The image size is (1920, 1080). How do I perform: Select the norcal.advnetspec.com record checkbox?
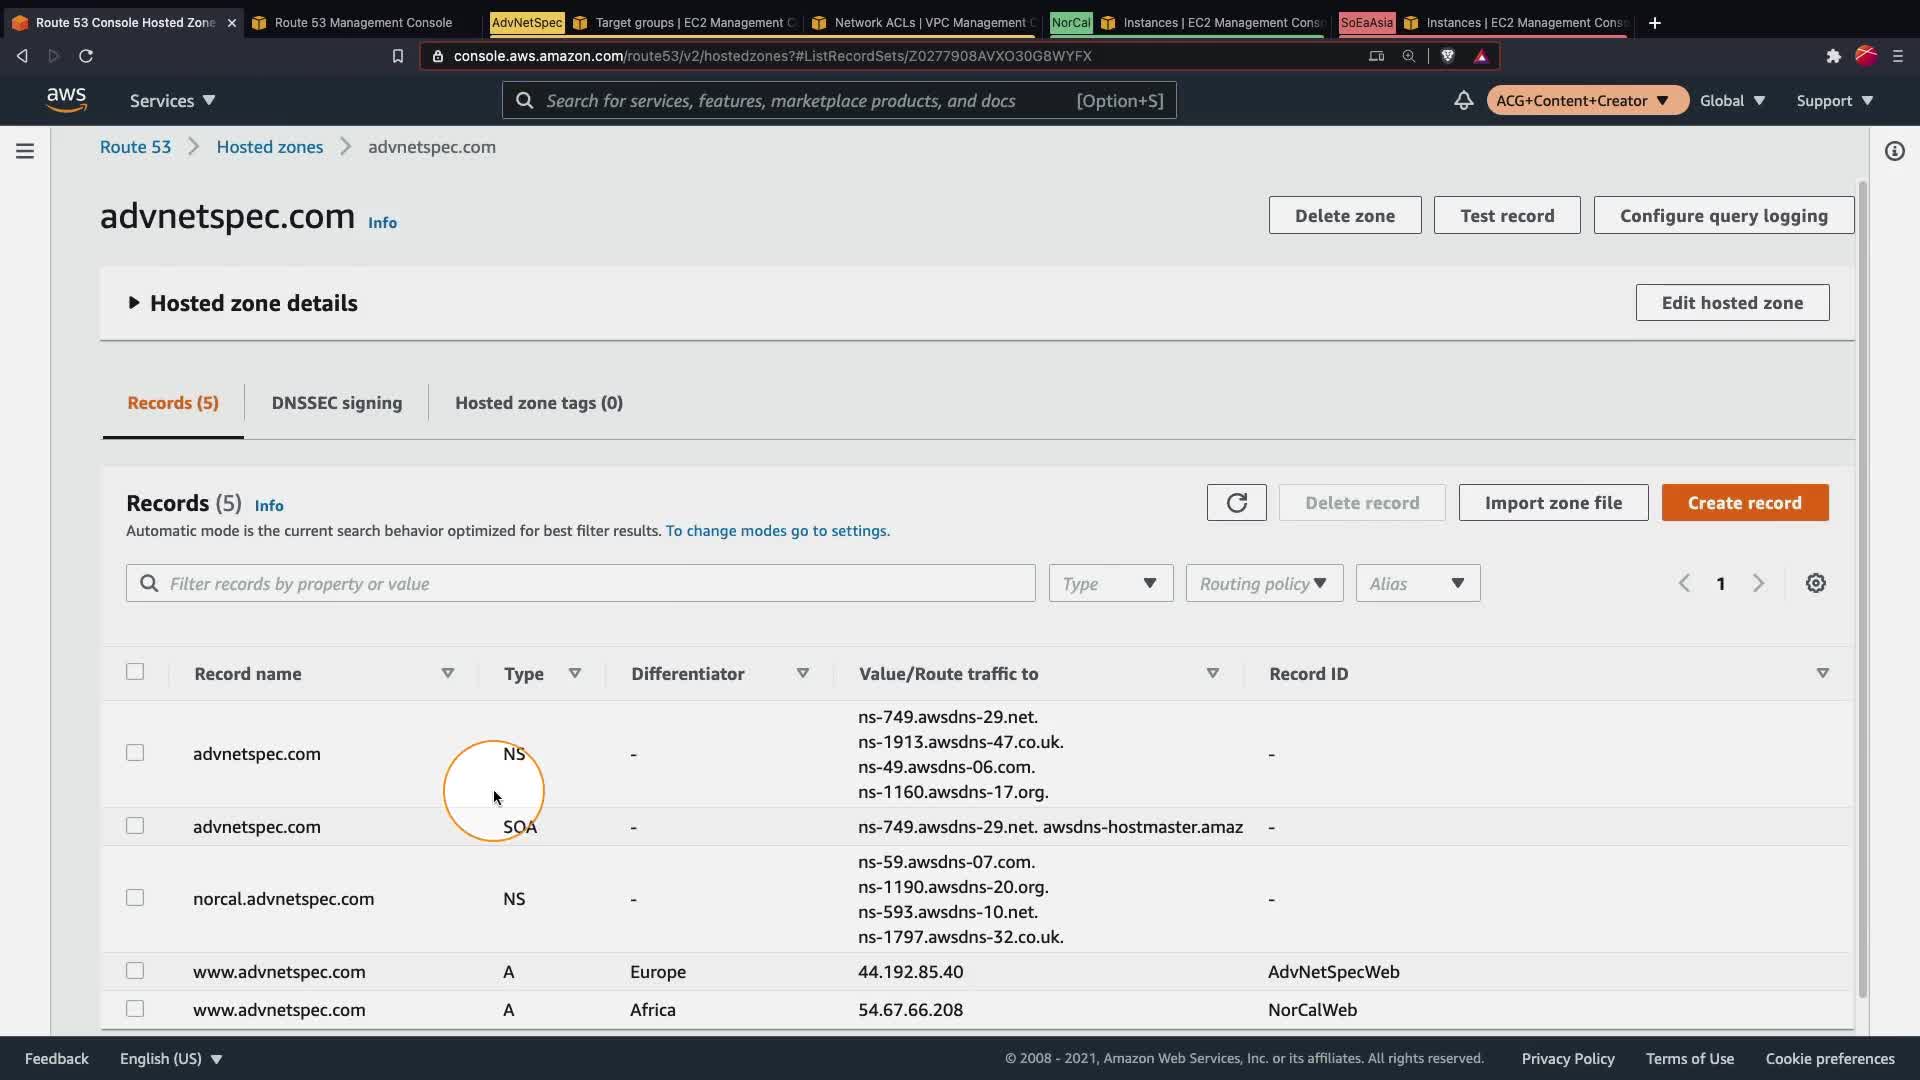[135, 898]
